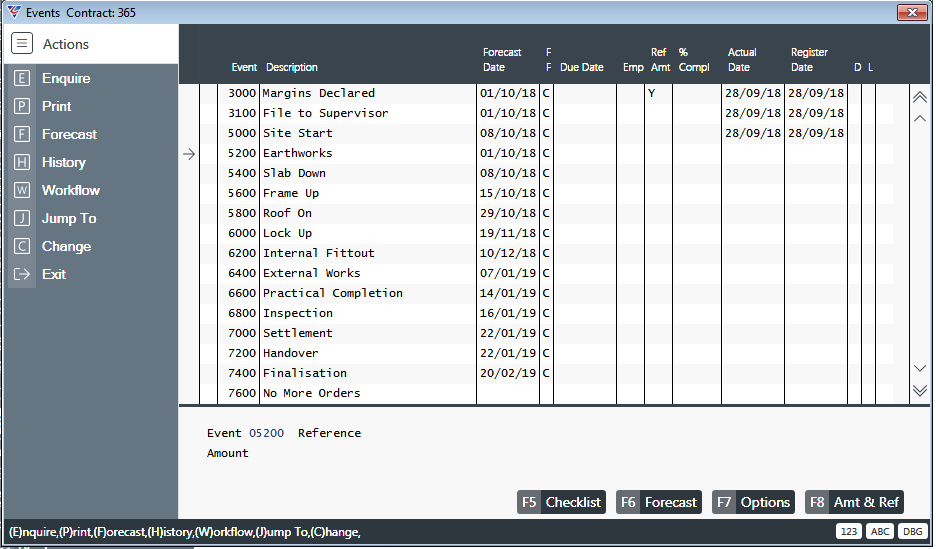Image resolution: width=936 pixels, height=549 pixels.
Task: Click the E key icon for Enquire
Action: click(21, 78)
